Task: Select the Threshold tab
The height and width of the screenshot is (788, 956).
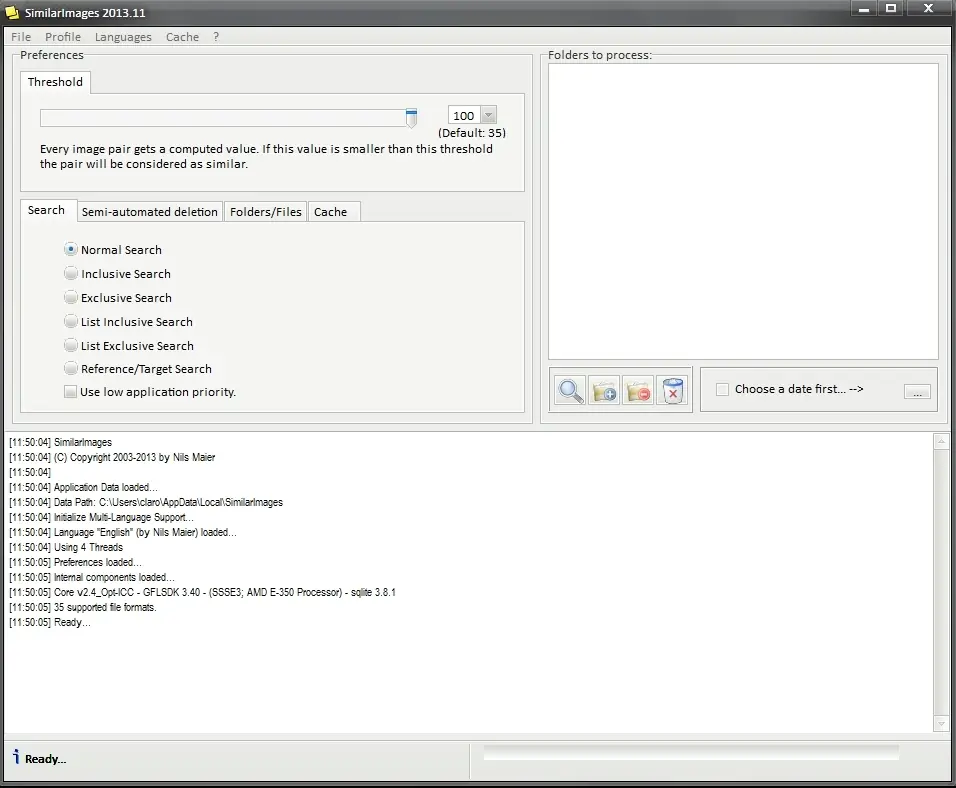Action: click(55, 82)
